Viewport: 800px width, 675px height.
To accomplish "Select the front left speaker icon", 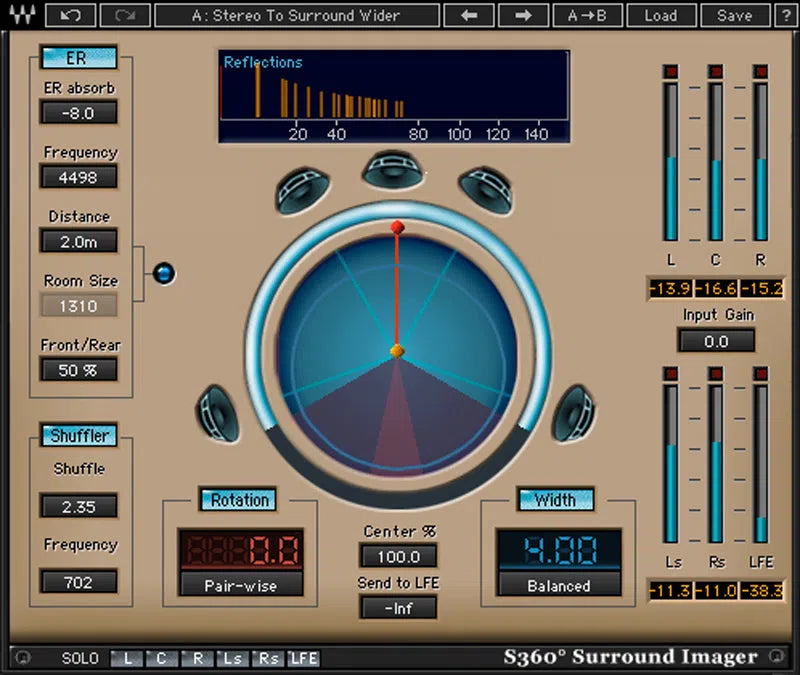I will (x=300, y=186).
